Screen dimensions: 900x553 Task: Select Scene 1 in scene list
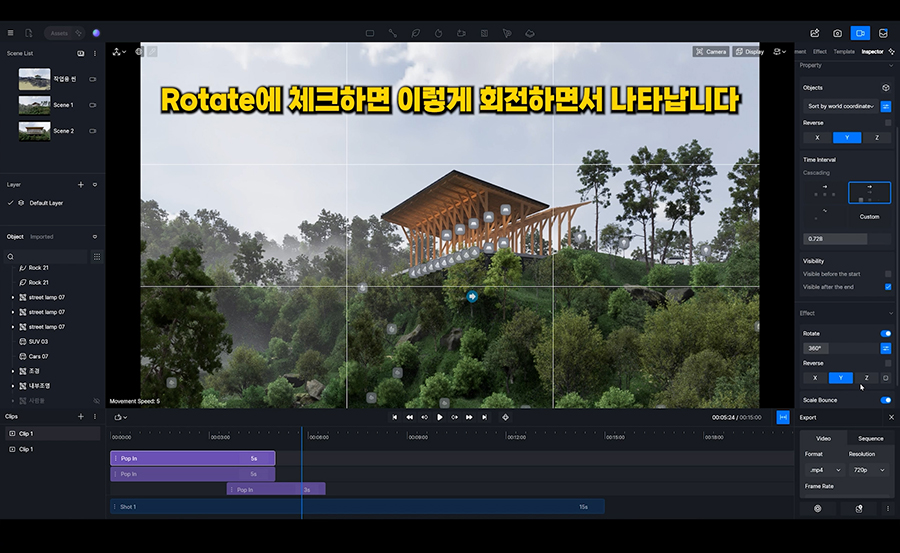click(64, 105)
